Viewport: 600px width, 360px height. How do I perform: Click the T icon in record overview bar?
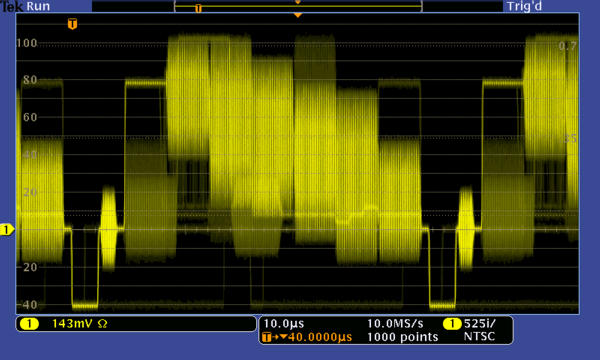tap(198, 8)
